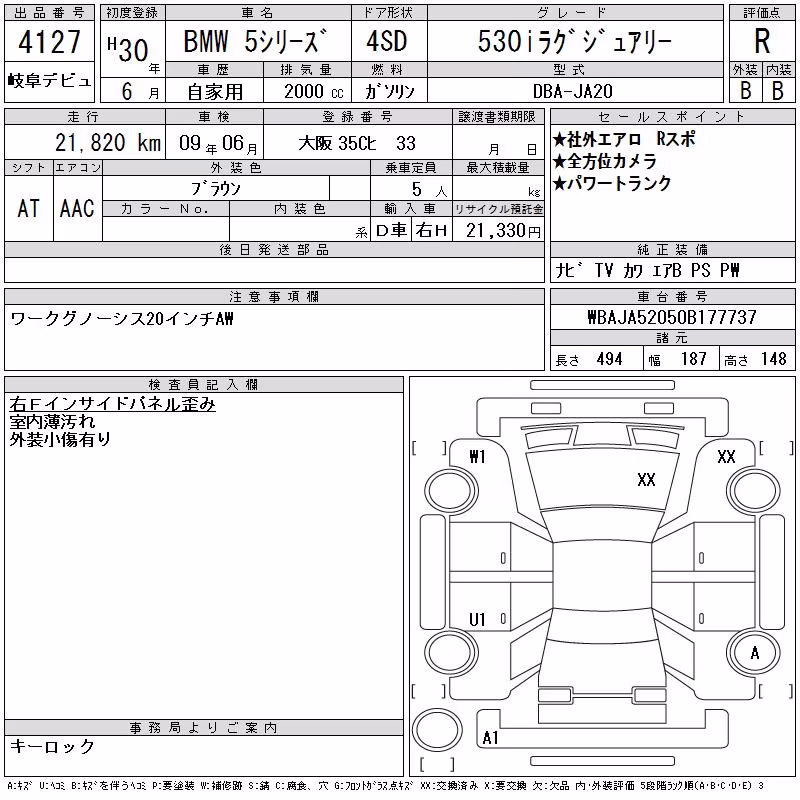Screen dimensions: 800x800
Task: Click the A scratch mark on rear wheel
Action: coord(755,653)
